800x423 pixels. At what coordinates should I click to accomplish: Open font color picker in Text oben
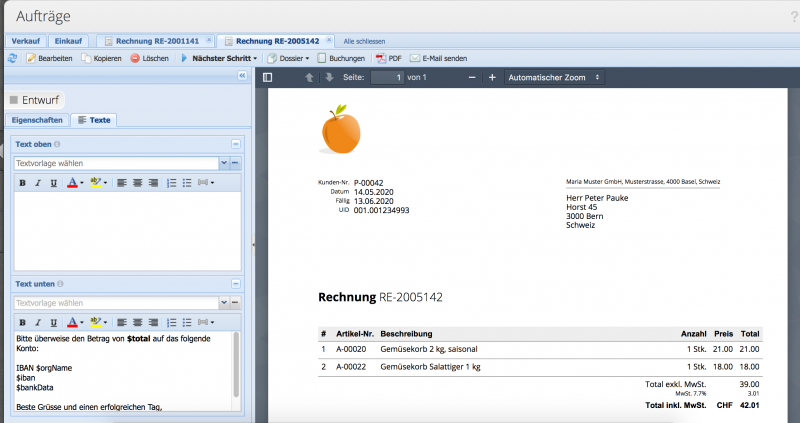(x=76, y=183)
